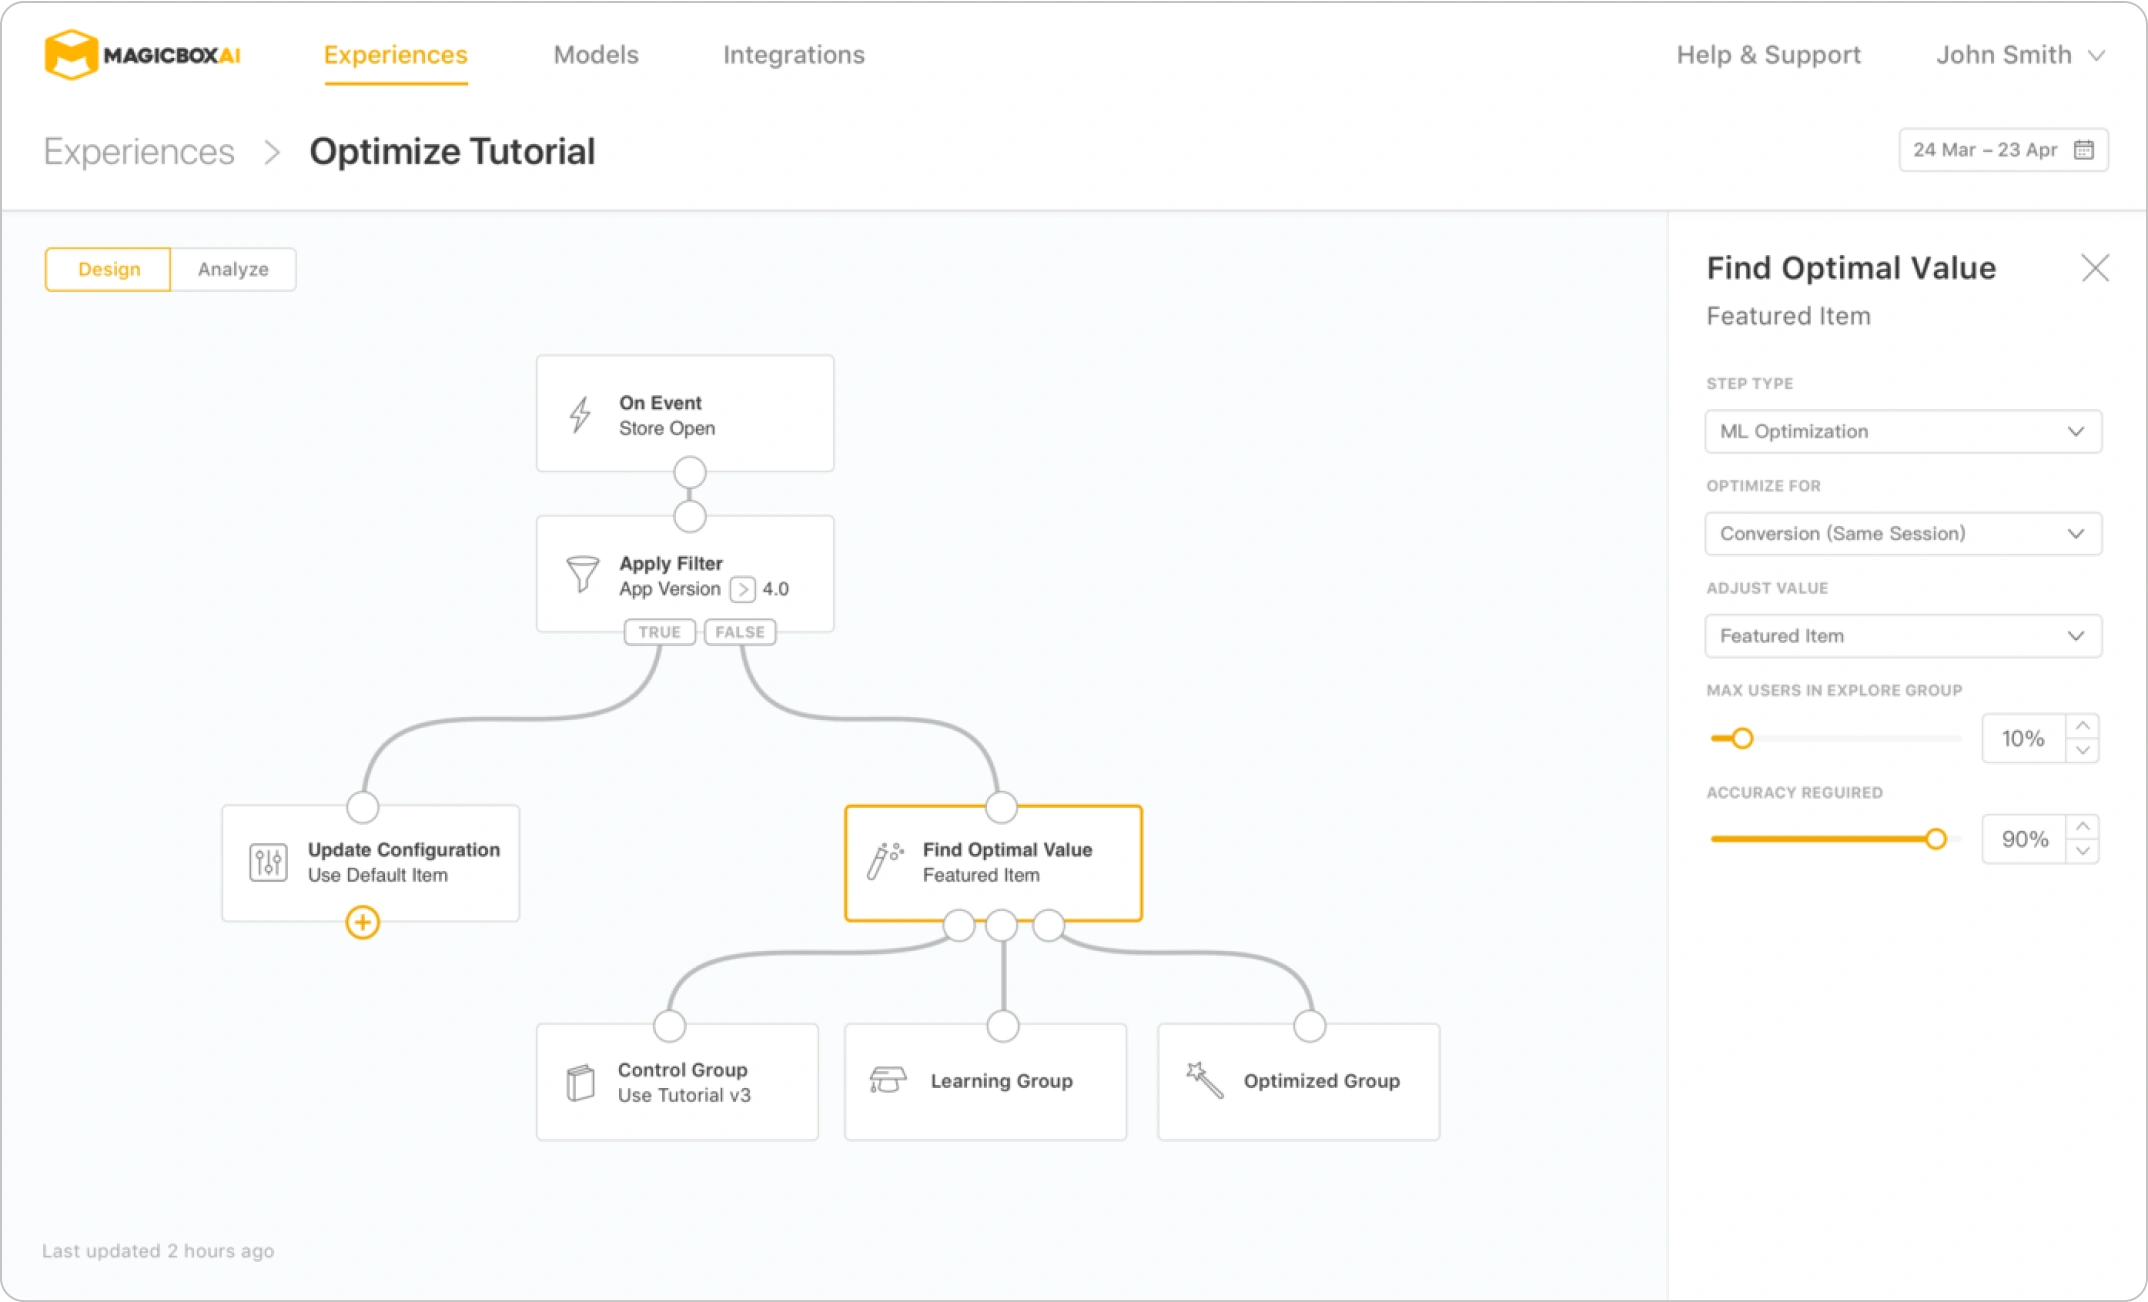Click the Accuracy Required slider handle

[x=1935, y=839]
